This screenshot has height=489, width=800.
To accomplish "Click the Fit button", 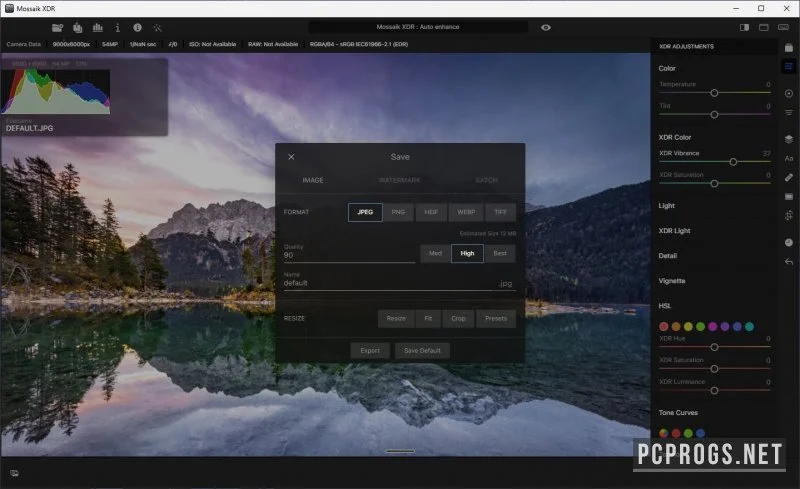I will (x=428, y=319).
